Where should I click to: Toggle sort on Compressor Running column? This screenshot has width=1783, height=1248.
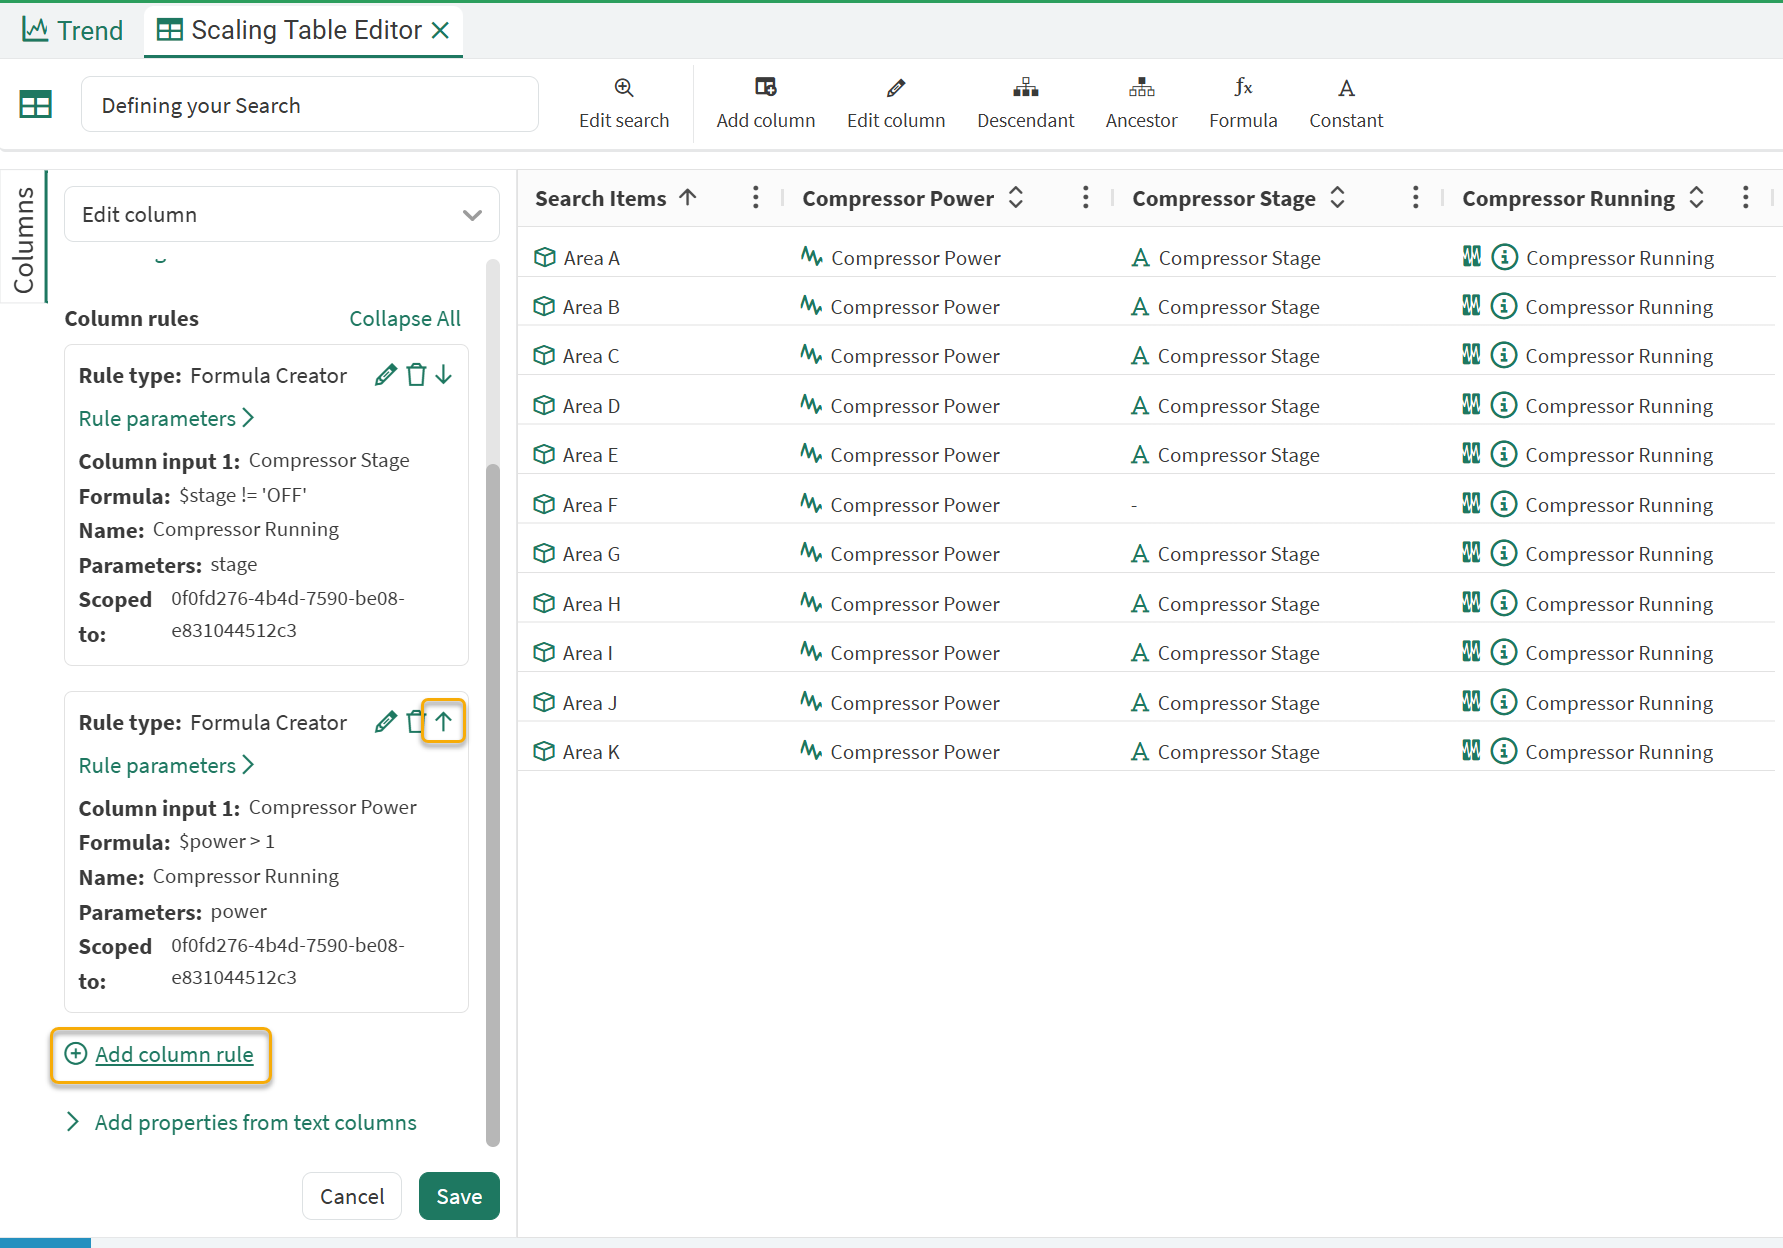point(1697,198)
